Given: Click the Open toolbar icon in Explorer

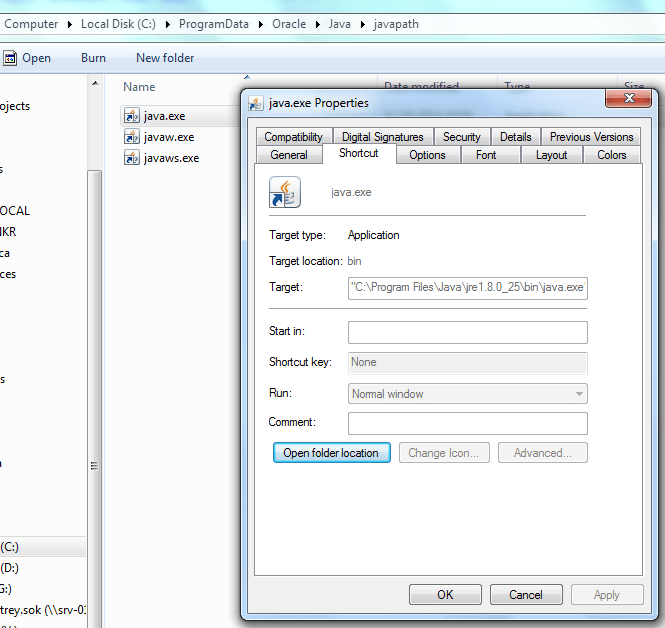Looking at the screenshot, I should 10,58.
